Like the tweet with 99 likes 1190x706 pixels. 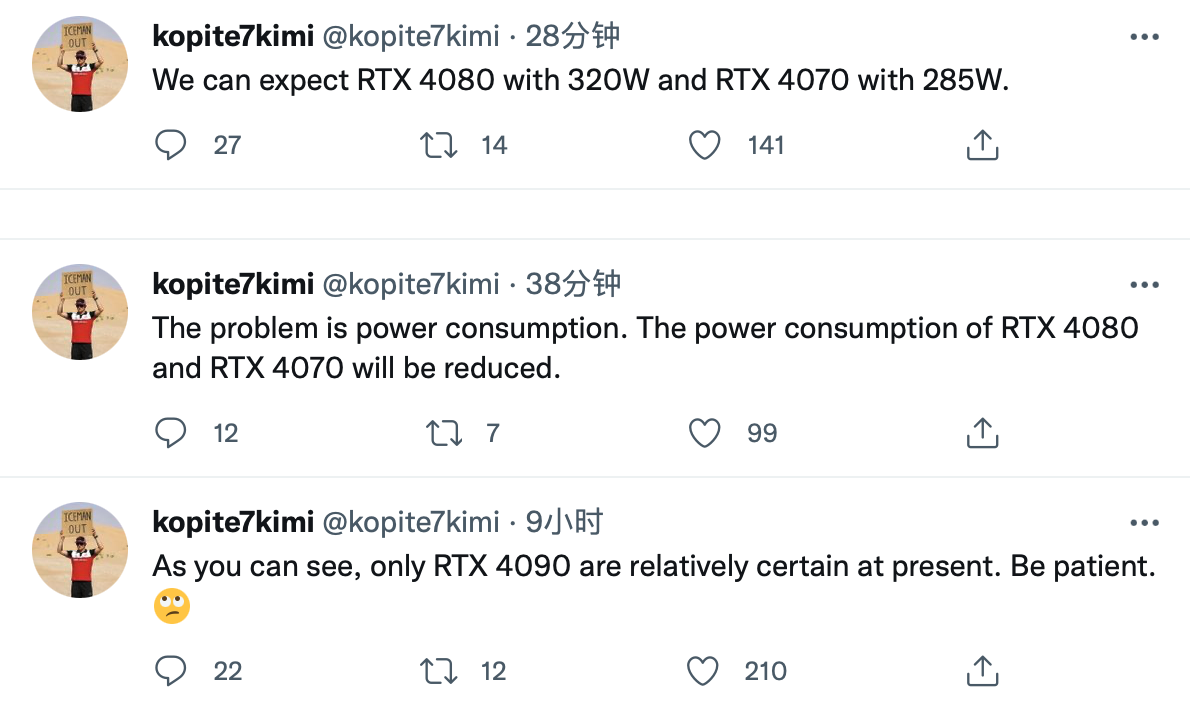(x=704, y=433)
